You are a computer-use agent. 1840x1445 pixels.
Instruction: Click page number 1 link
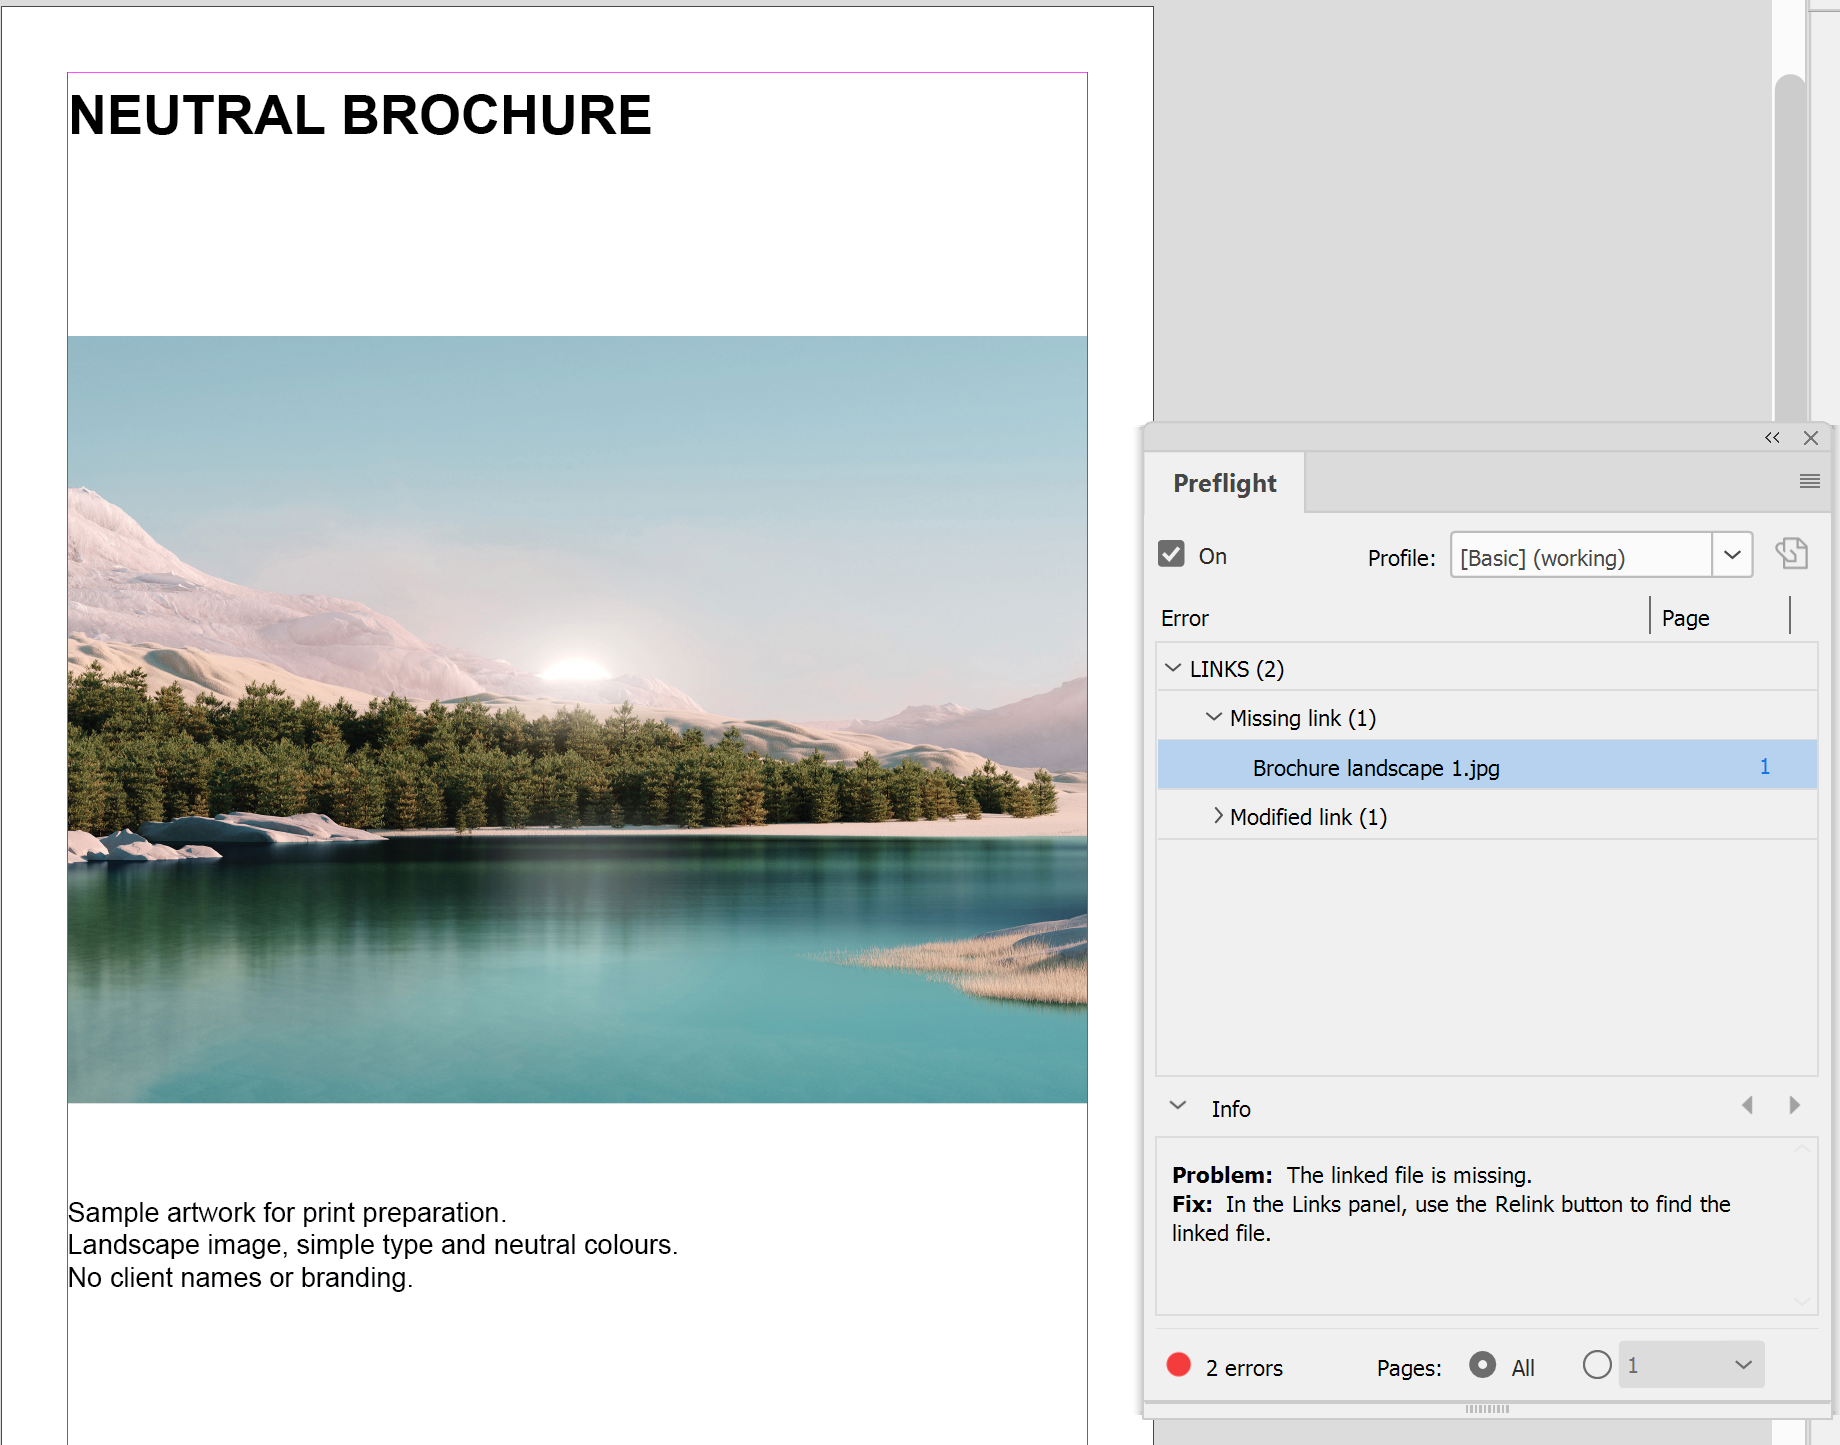click(x=1765, y=767)
